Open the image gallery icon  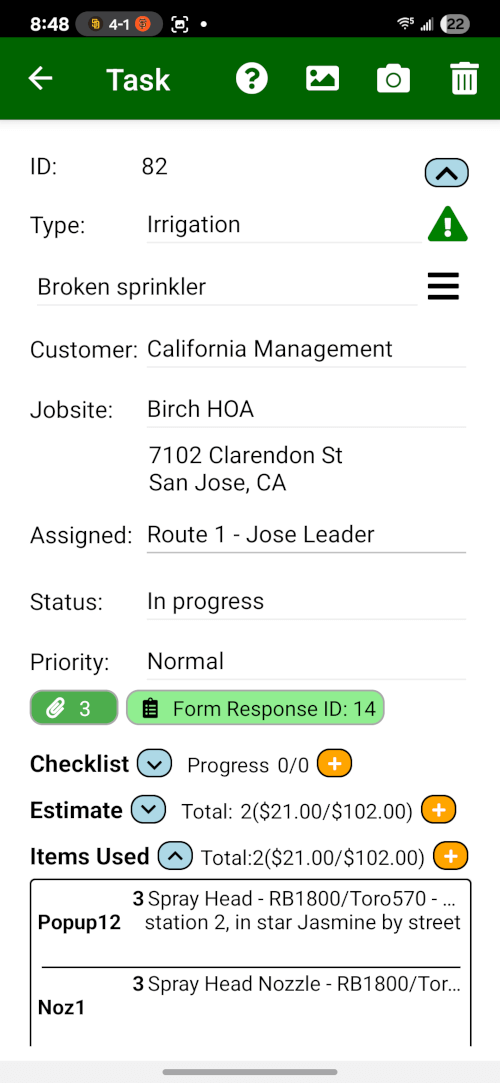click(x=323, y=79)
